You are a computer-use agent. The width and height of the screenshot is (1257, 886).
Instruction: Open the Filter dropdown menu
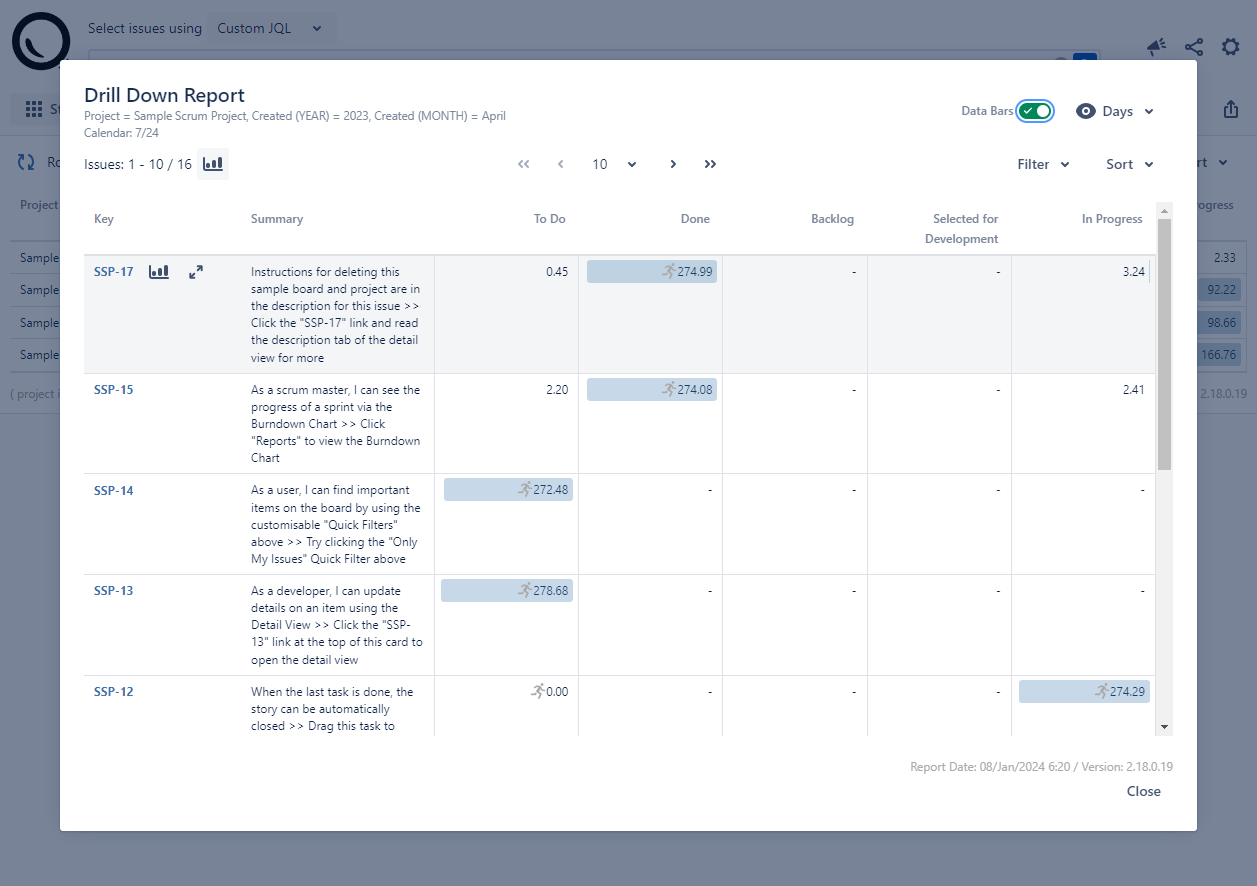(x=1043, y=164)
